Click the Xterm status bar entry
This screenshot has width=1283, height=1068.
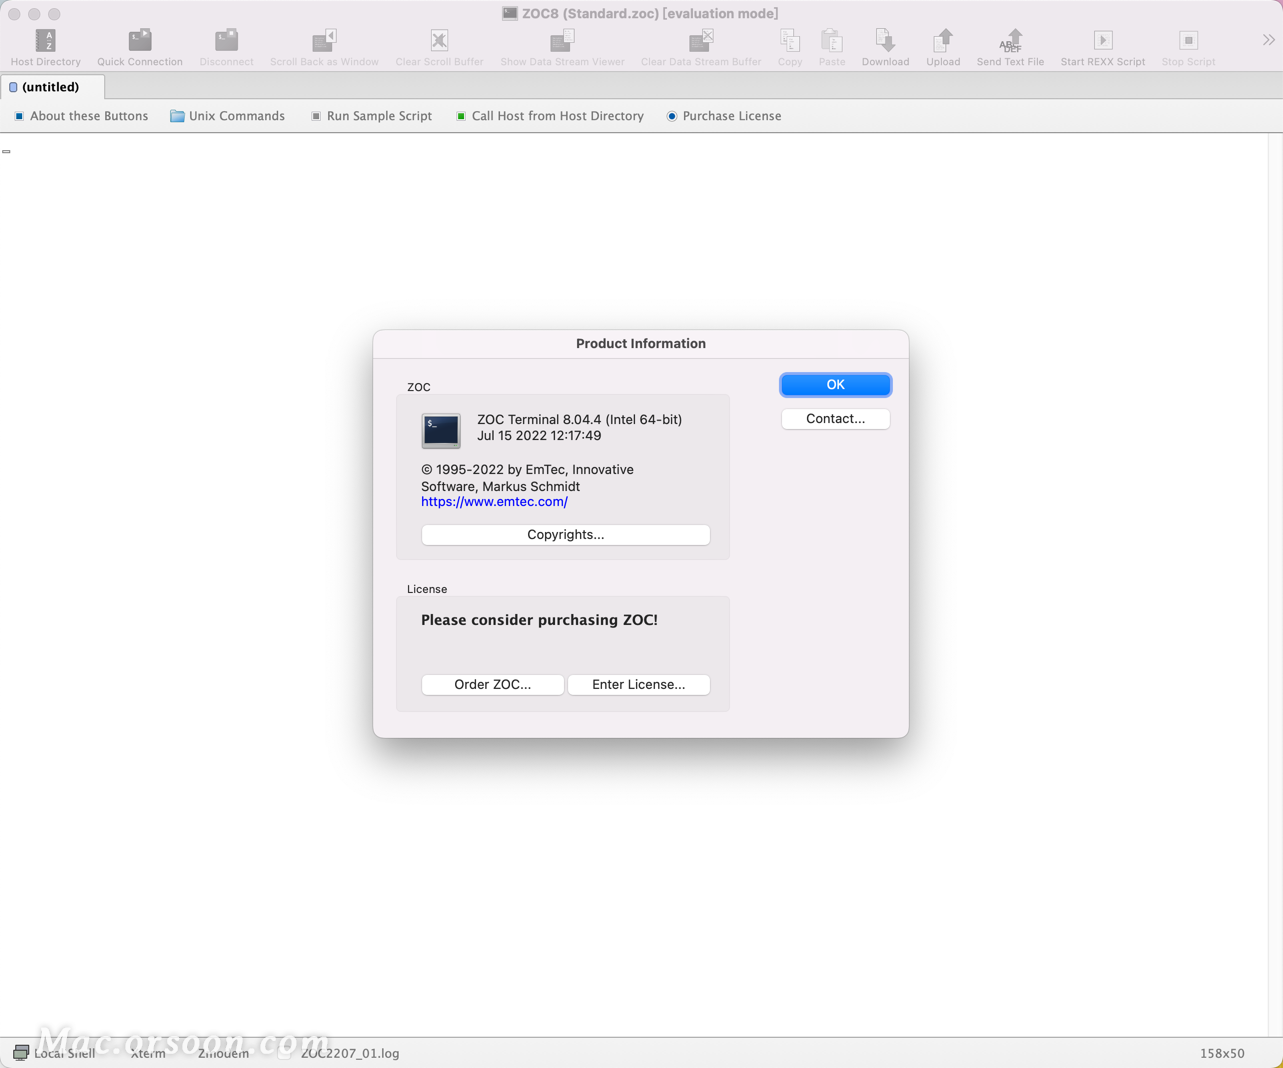148,1053
